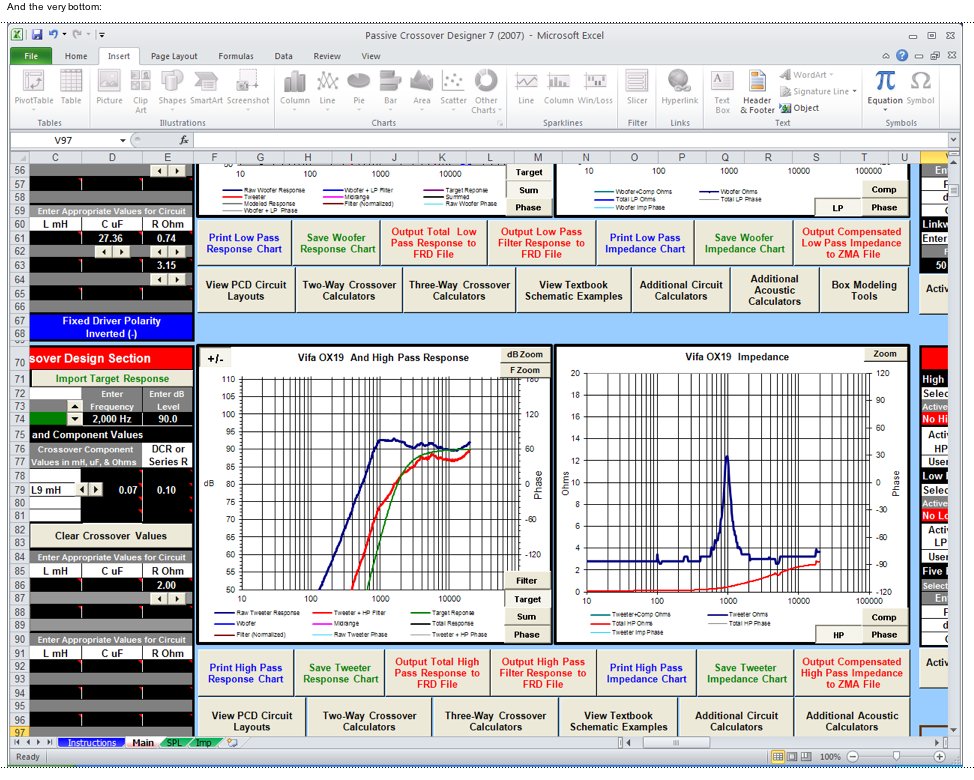This screenshot has height=780, width=974.
Task: Insert an Equation
Action: coord(885,90)
